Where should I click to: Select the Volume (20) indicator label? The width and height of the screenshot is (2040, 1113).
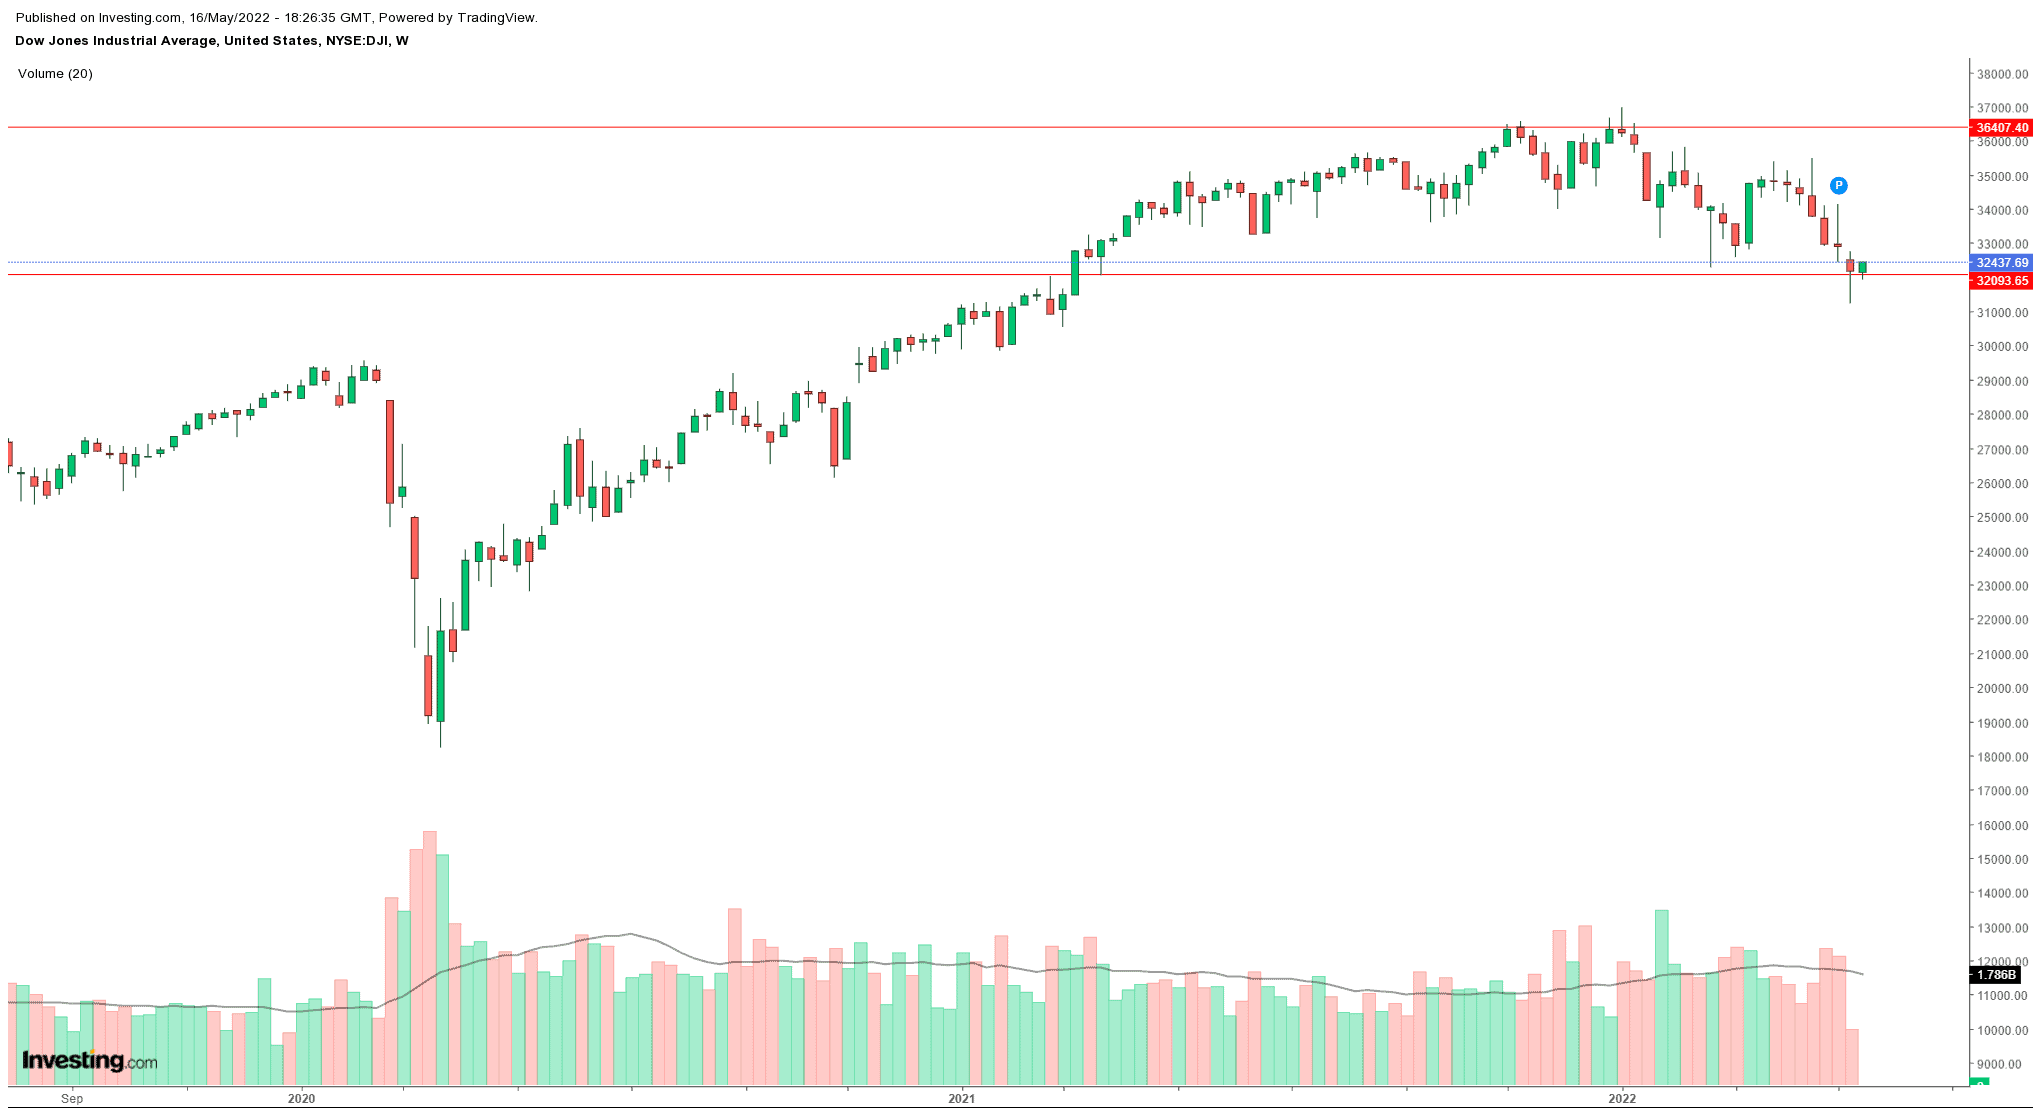pos(55,74)
